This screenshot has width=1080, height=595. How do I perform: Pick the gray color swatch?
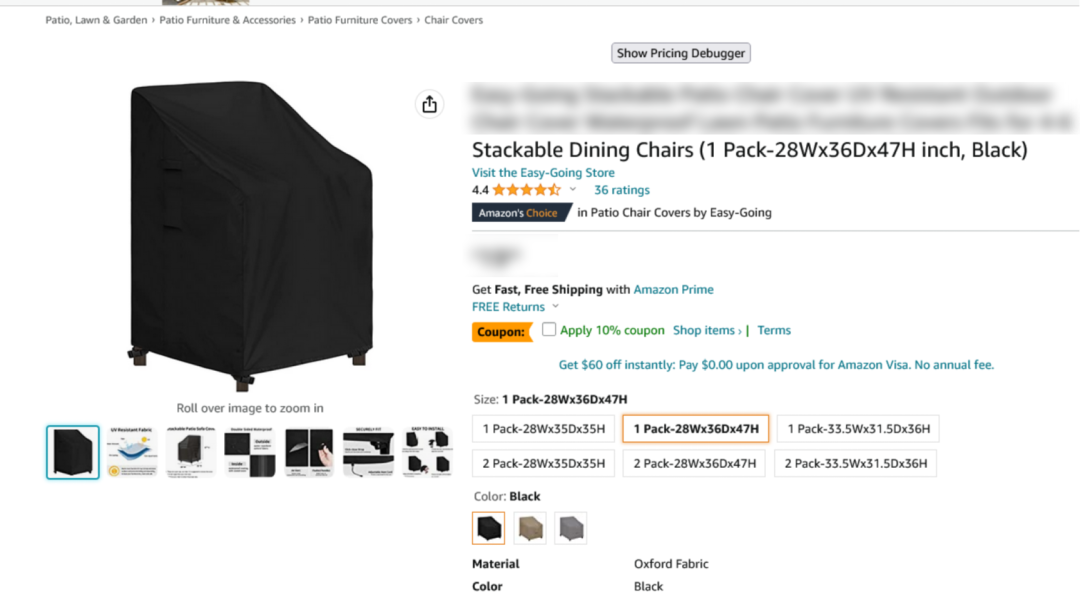pyautogui.click(x=571, y=528)
